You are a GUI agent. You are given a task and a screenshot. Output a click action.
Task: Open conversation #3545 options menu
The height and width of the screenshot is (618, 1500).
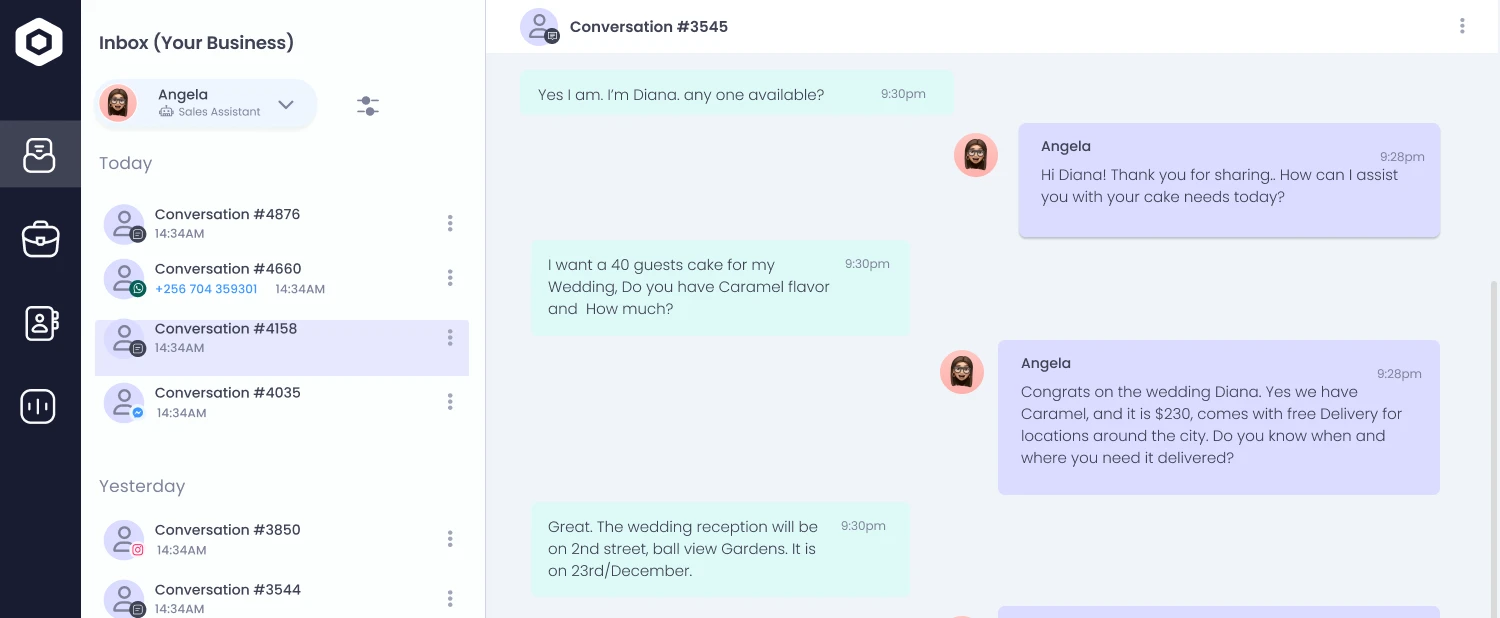tap(1462, 27)
